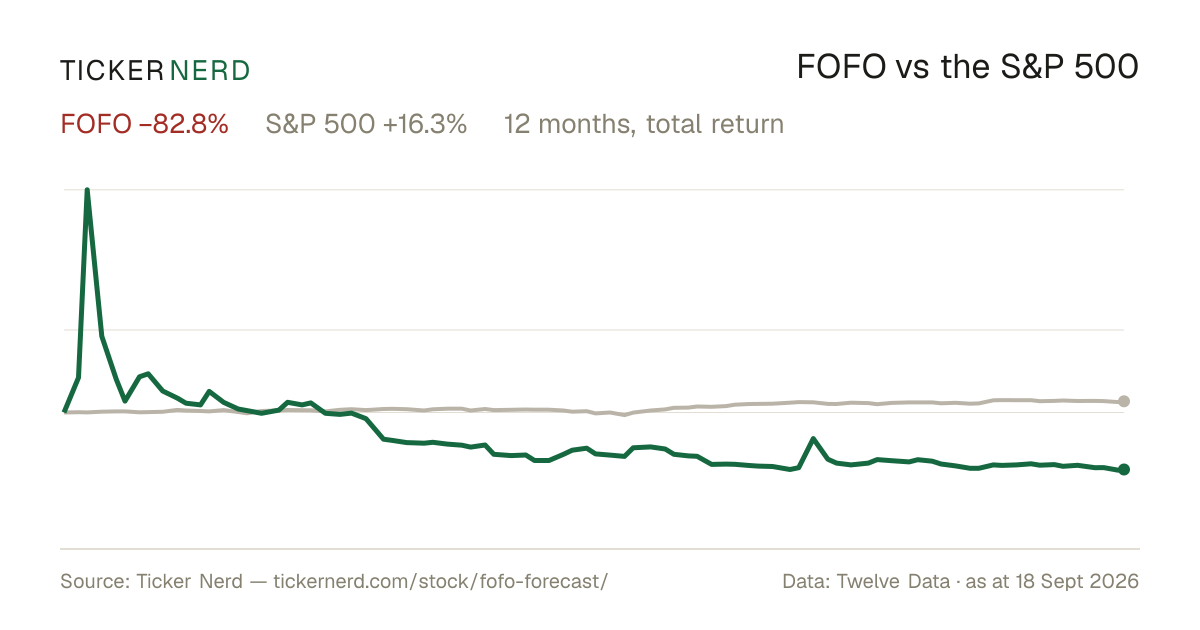Click the TICKER word in logo

(x=112, y=70)
